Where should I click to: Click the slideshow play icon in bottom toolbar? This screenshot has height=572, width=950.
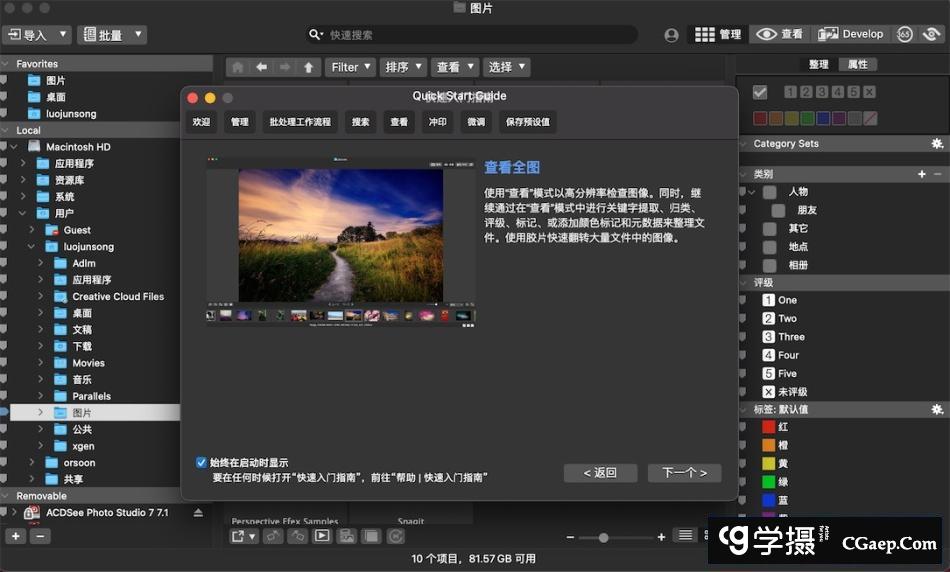(322, 536)
